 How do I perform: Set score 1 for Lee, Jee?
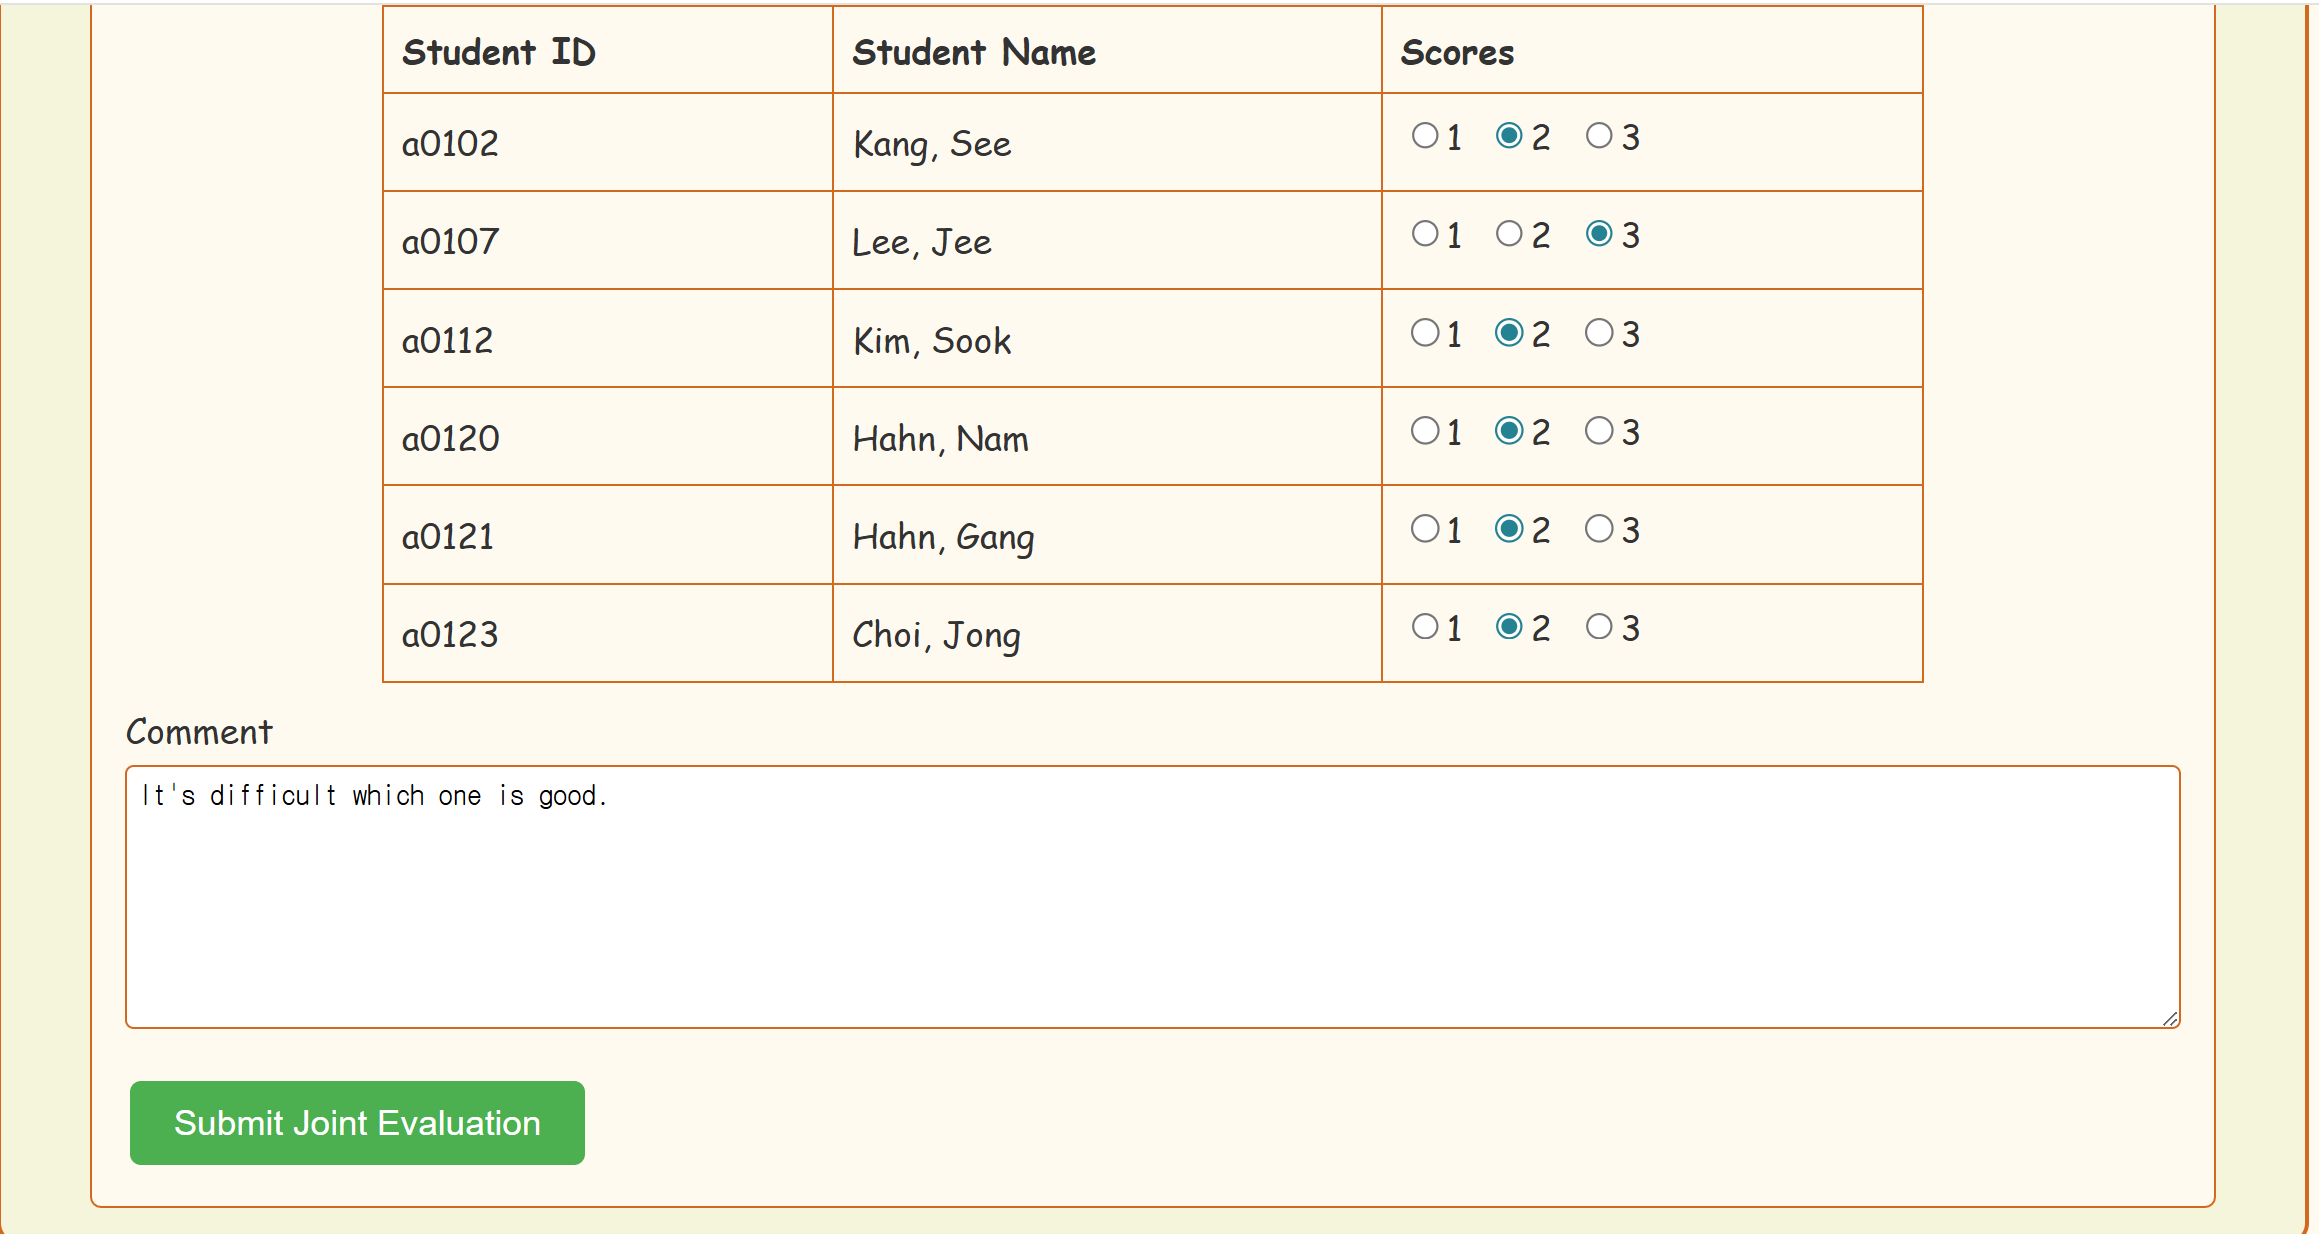[1425, 234]
